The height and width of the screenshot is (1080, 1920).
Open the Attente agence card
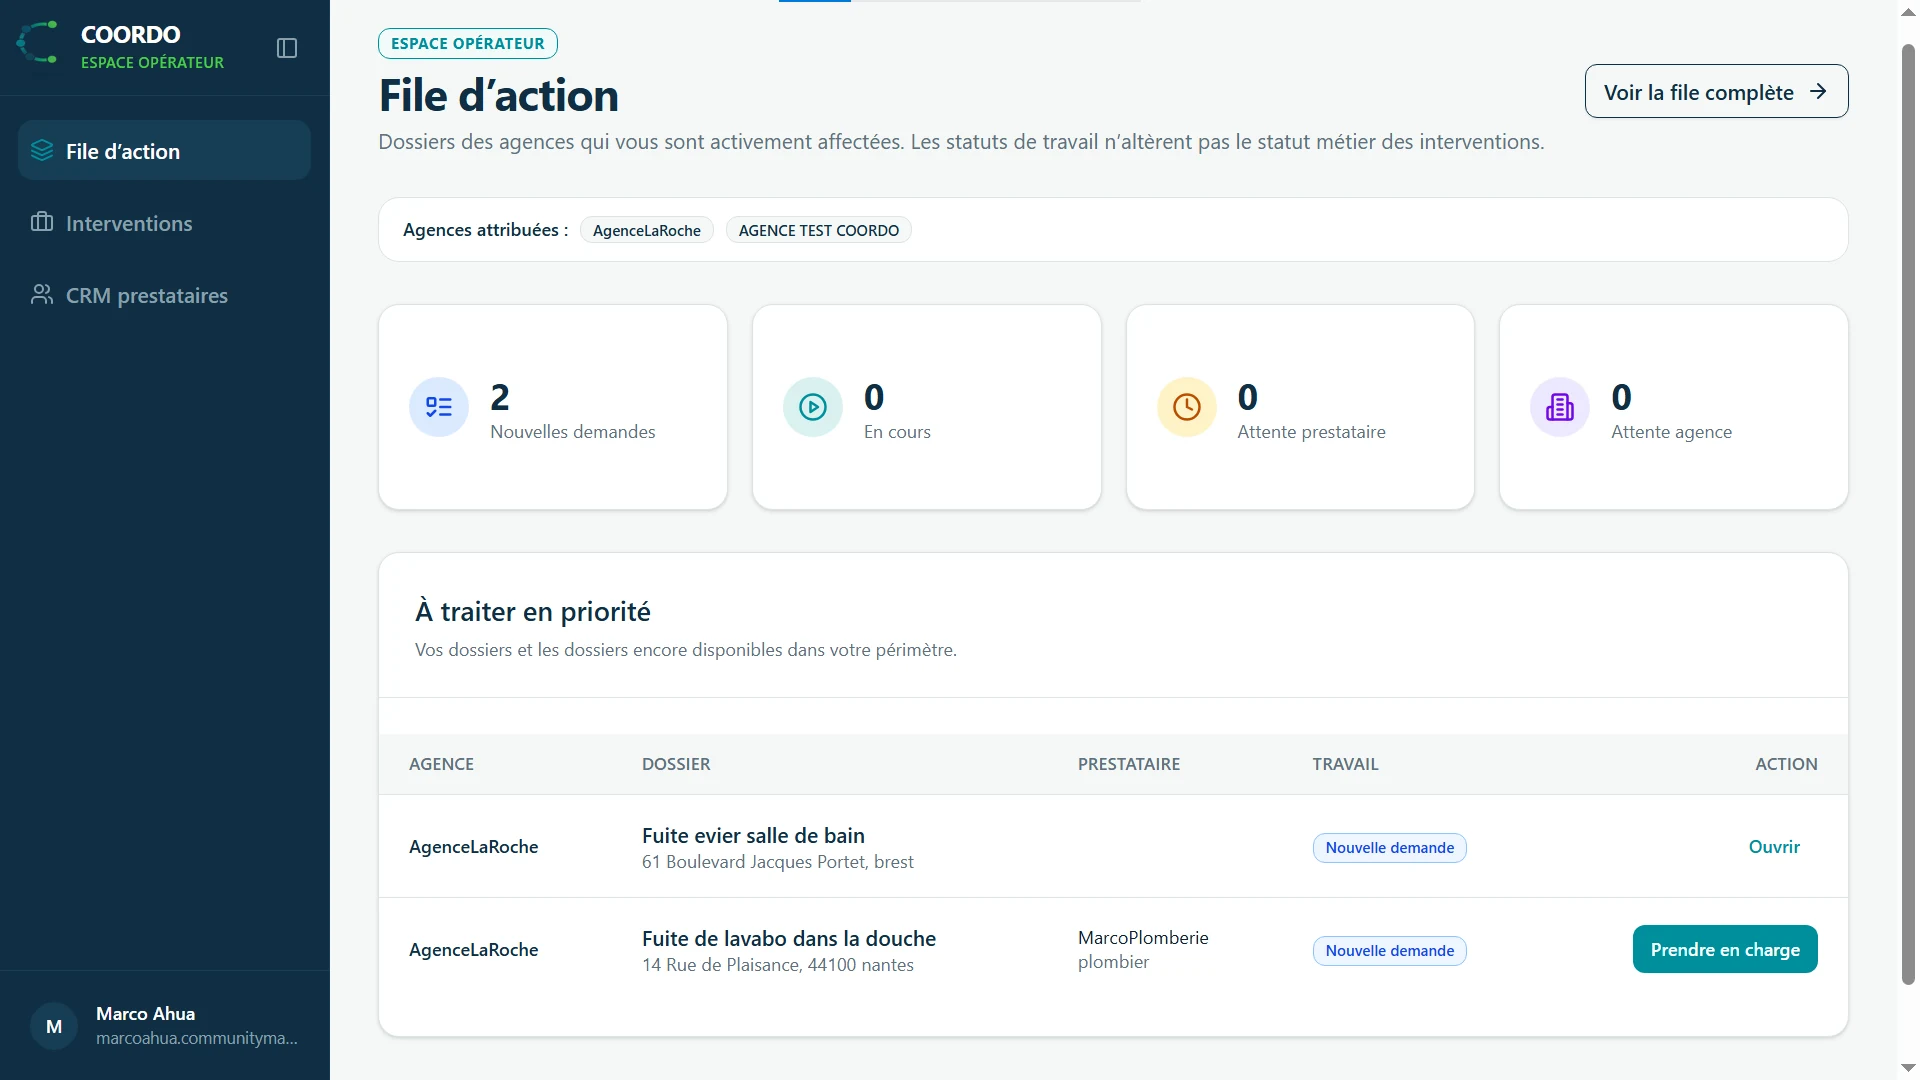(x=1674, y=407)
